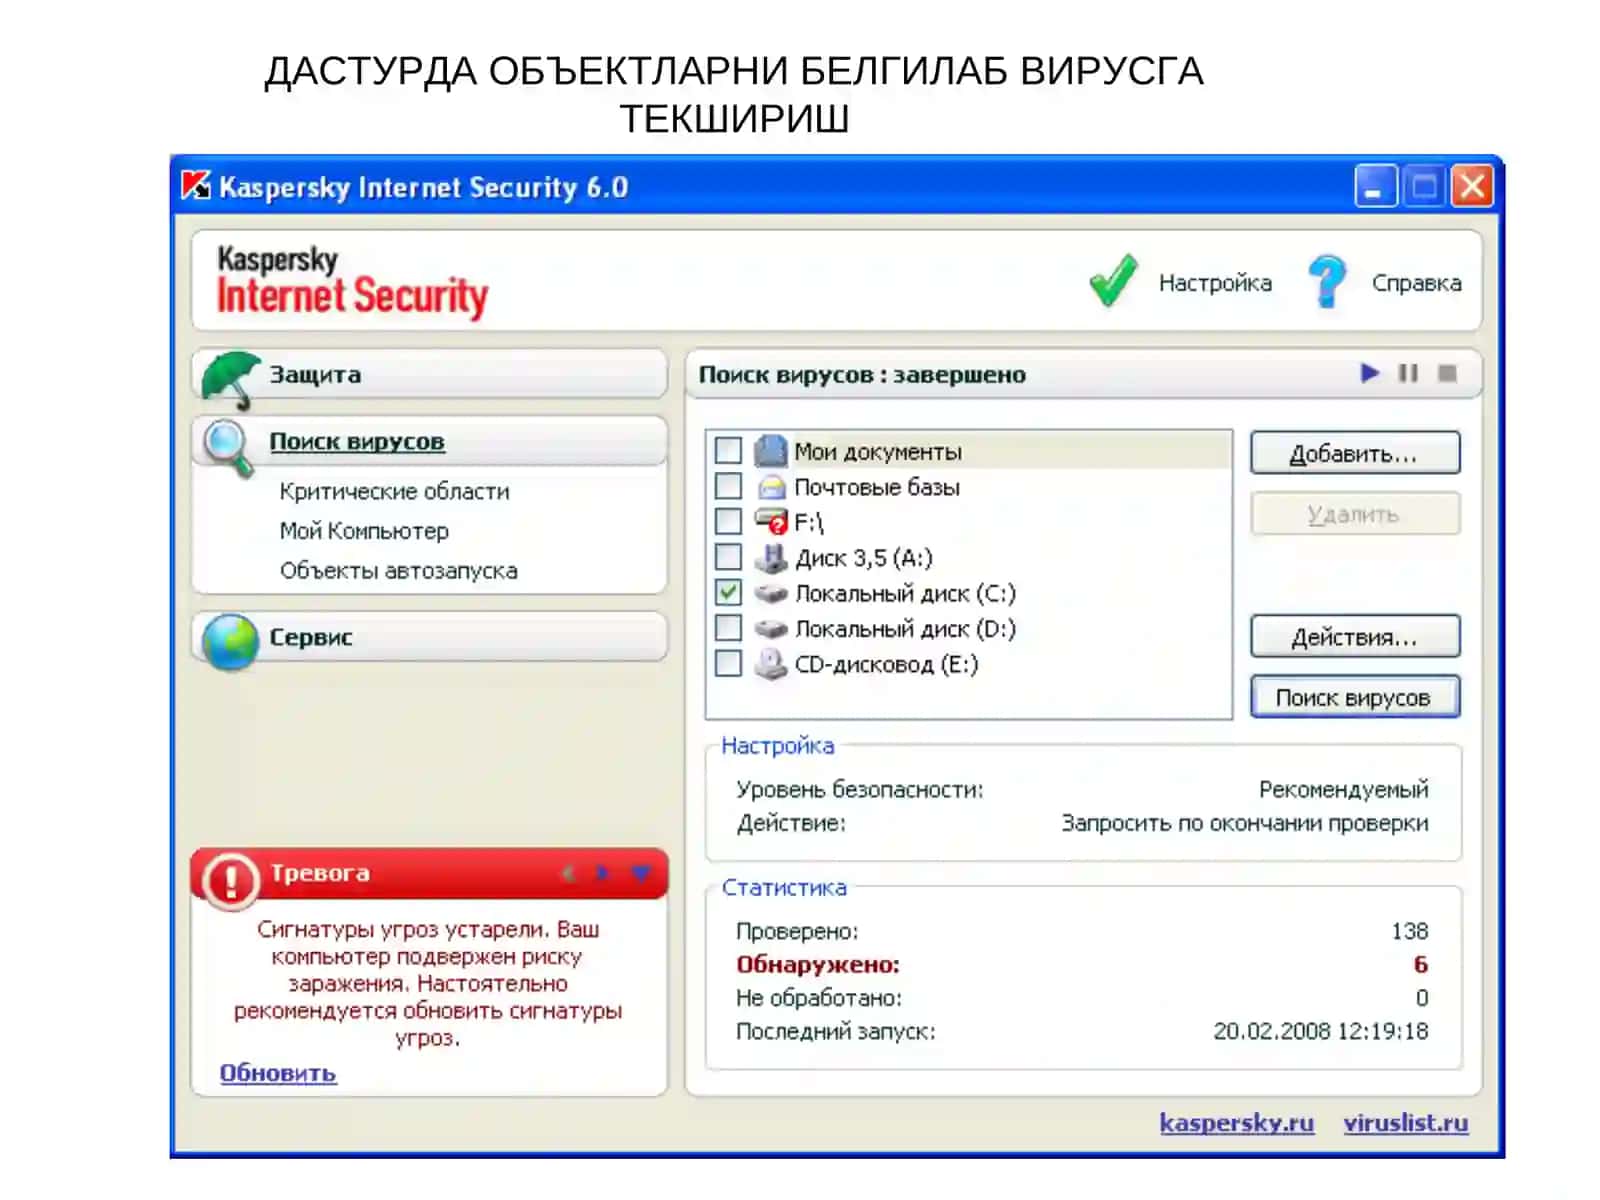The width and height of the screenshot is (1600, 1200).
Task: Select Мой Компьютер scan task
Action: pos(364,531)
